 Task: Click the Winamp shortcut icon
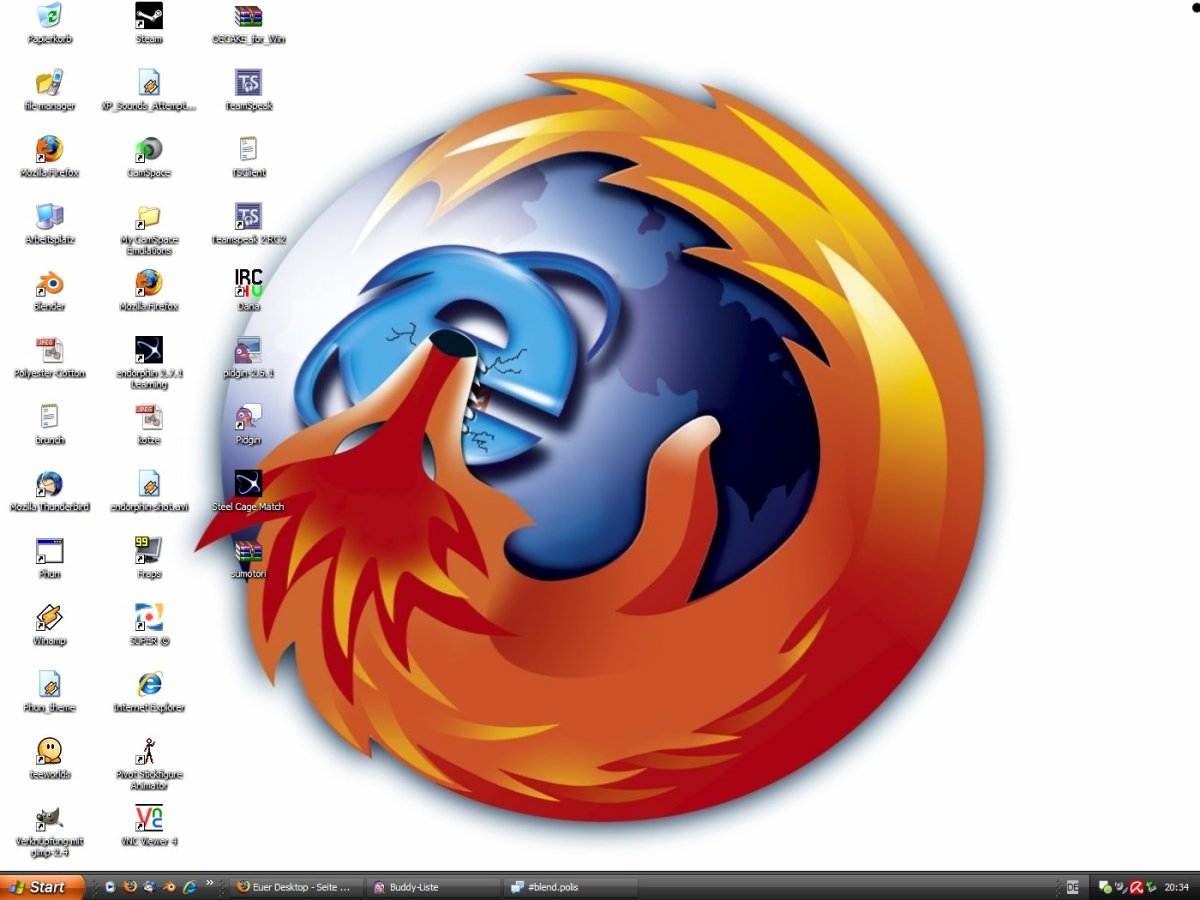click(x=49, y=618)
